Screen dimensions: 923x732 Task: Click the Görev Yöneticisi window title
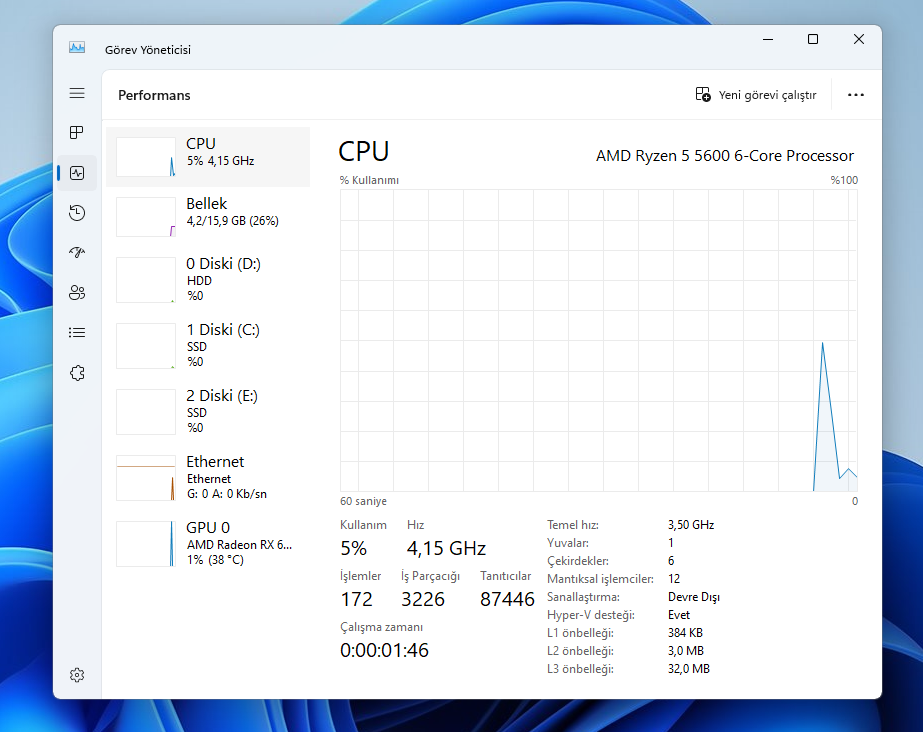[148, 50]
